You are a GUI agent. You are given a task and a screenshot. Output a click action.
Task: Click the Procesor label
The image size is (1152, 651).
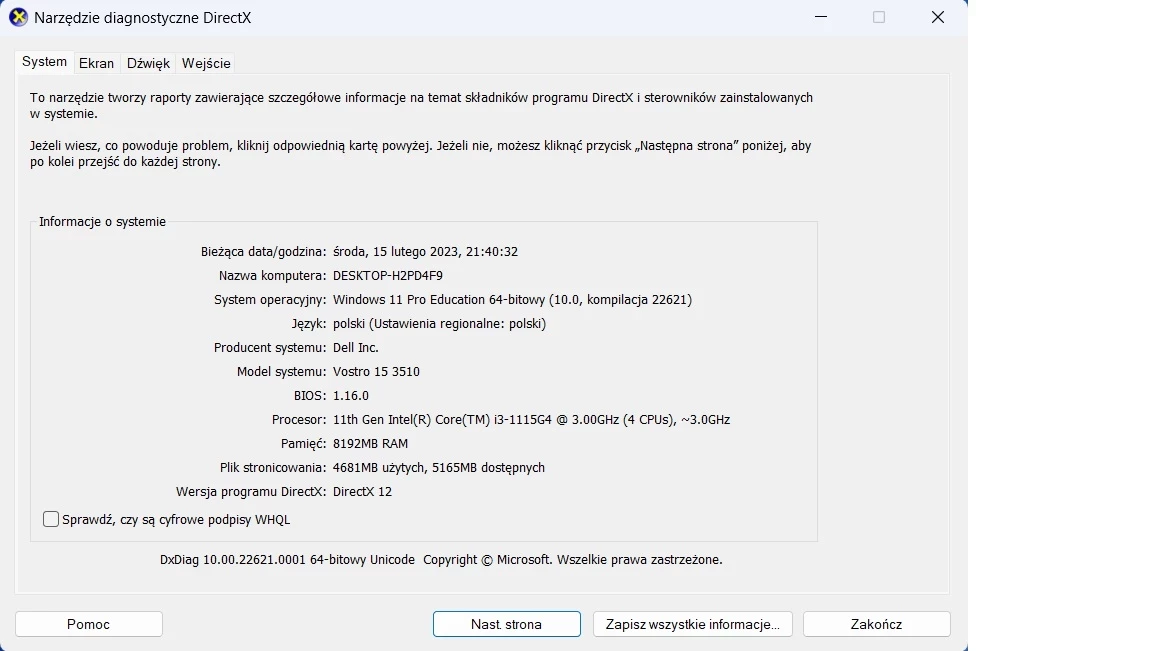coord(299,420)
